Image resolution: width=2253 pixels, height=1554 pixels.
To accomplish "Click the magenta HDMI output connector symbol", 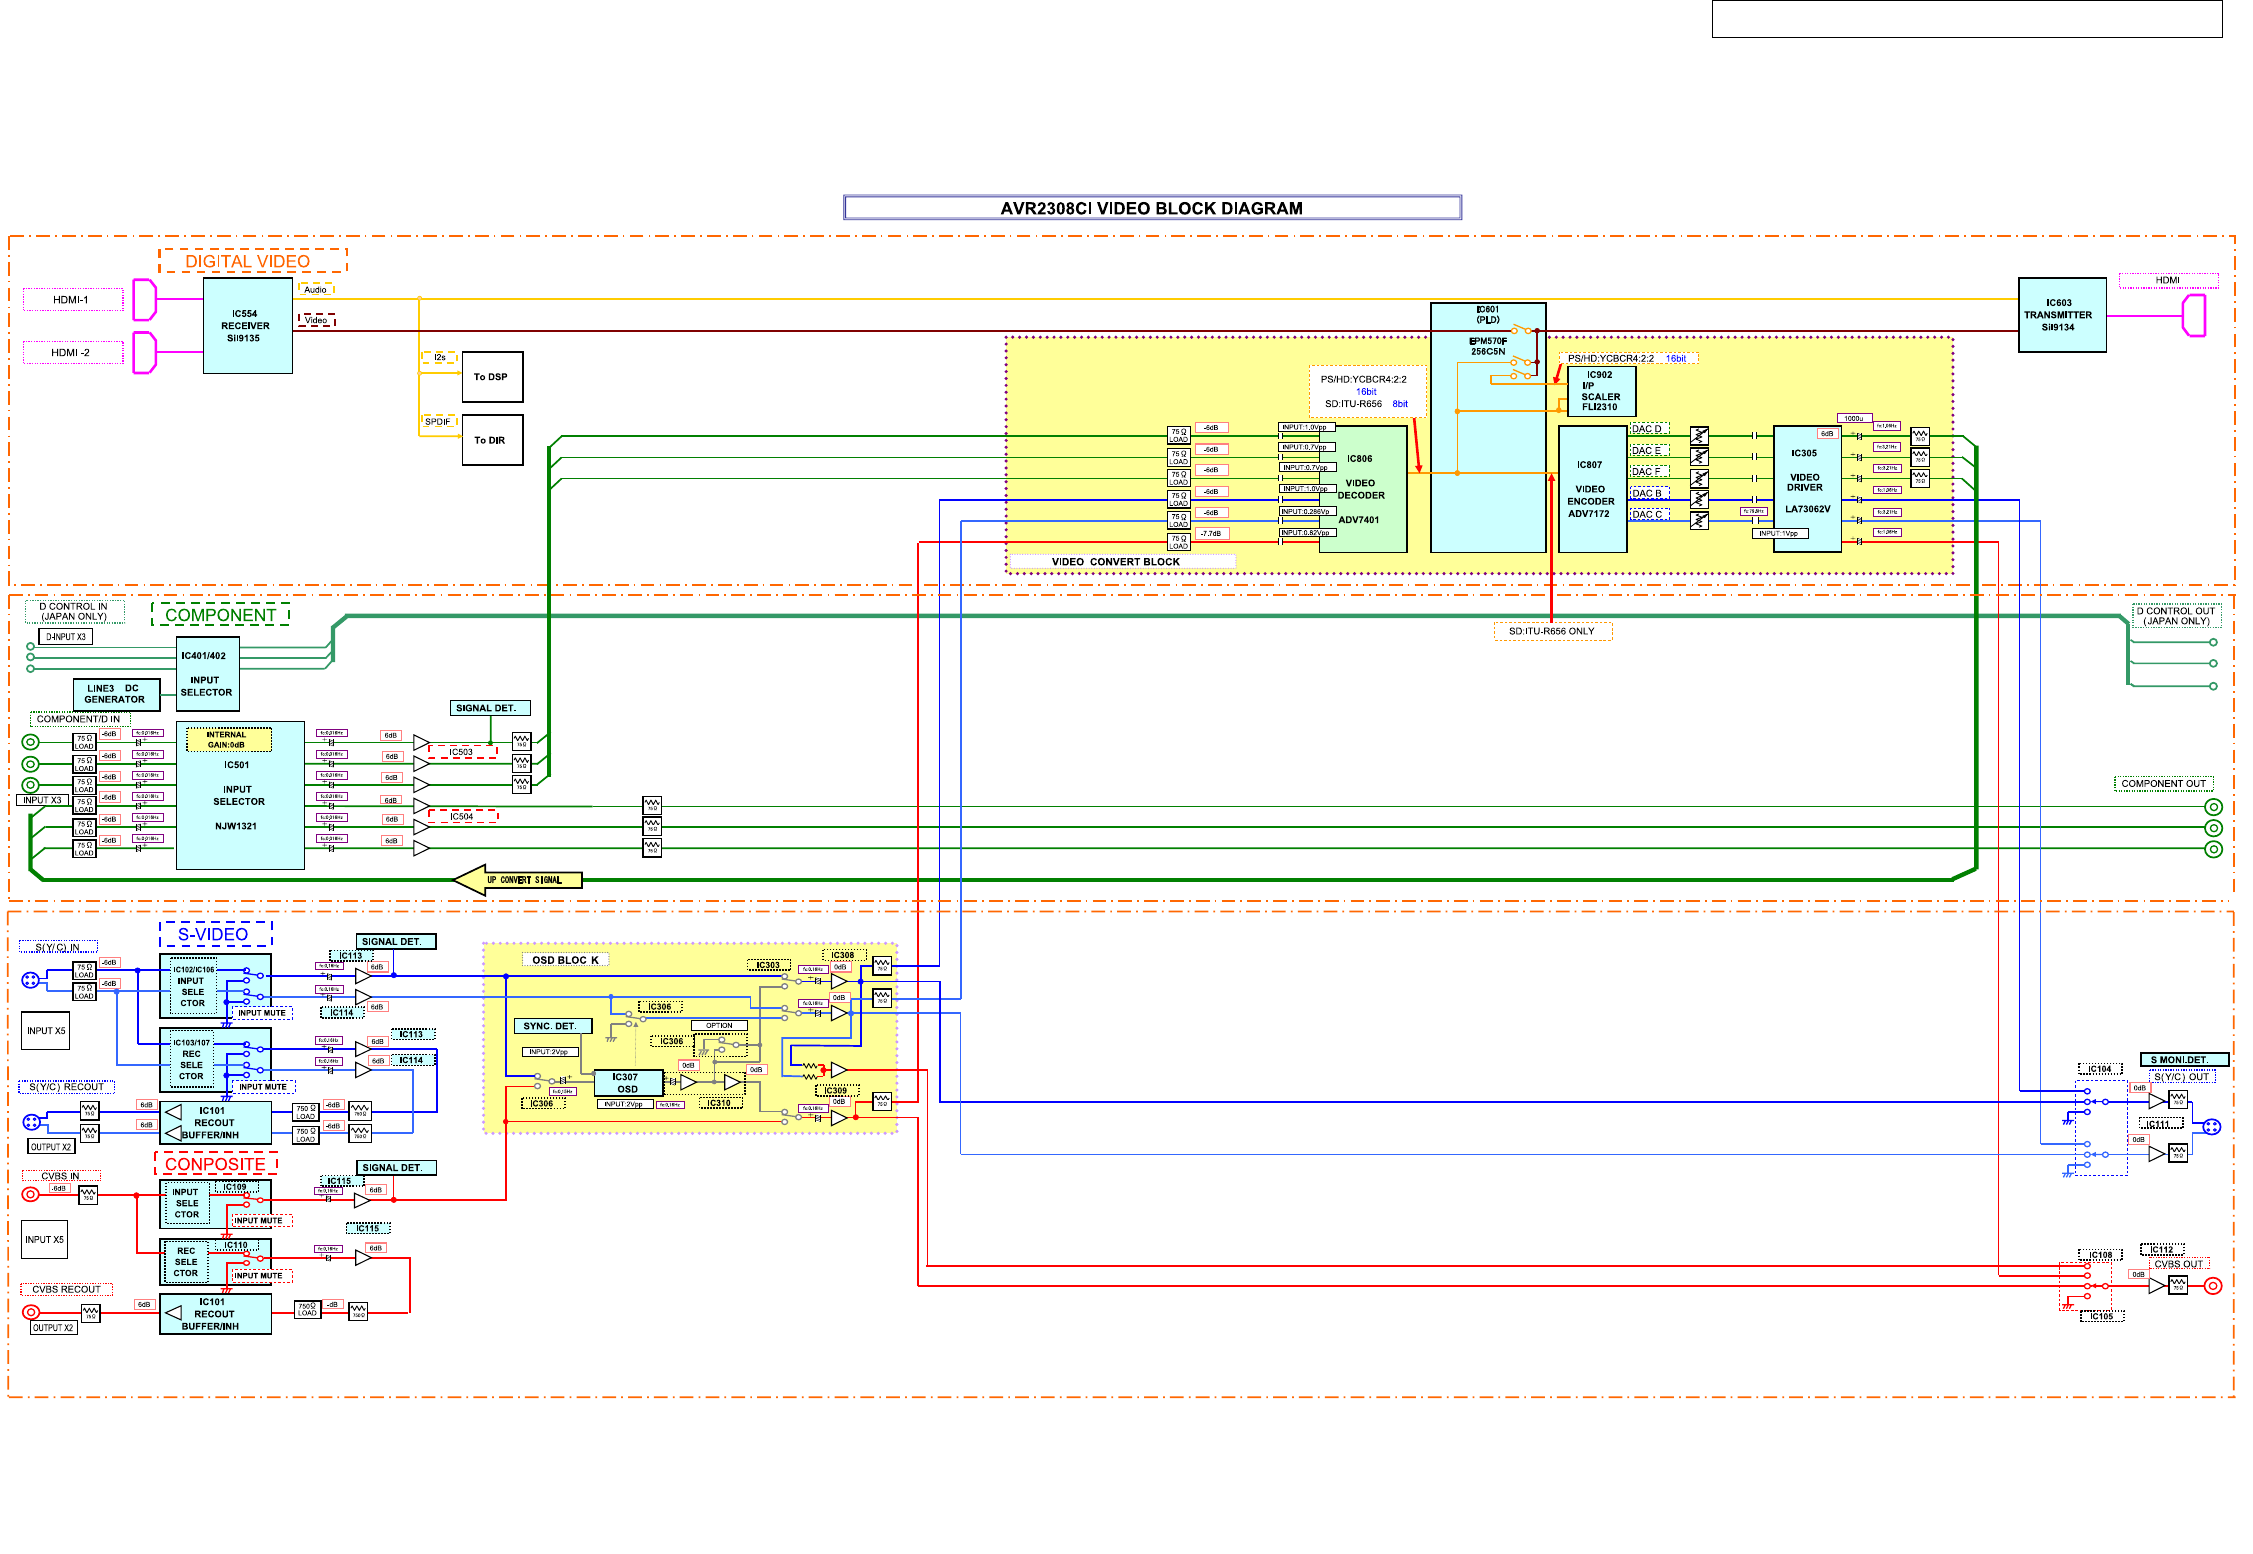I will point(2194,316).
